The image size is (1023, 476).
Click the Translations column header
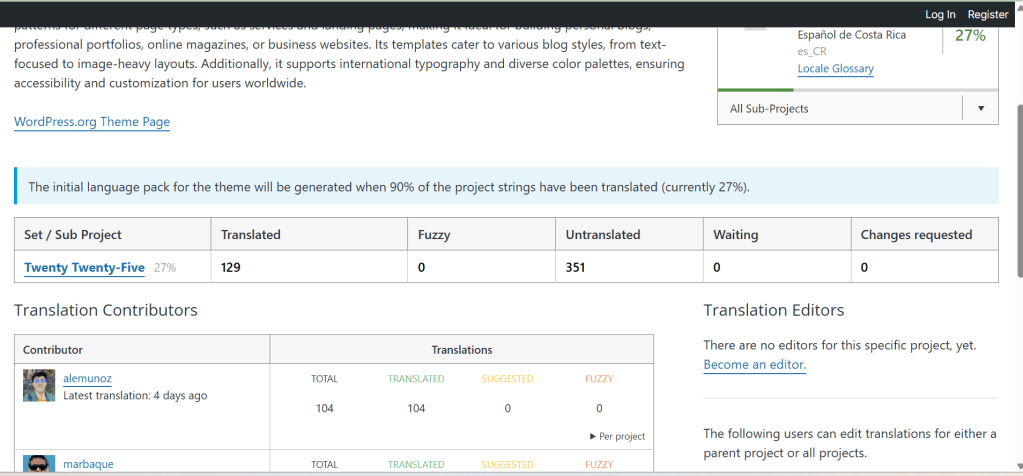(462, 350)
